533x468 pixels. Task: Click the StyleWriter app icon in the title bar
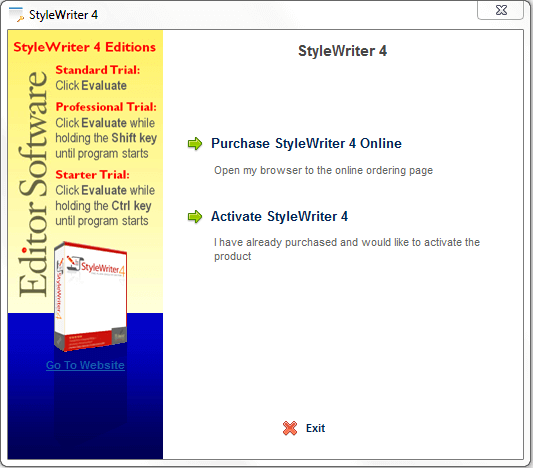coord(16,15)
